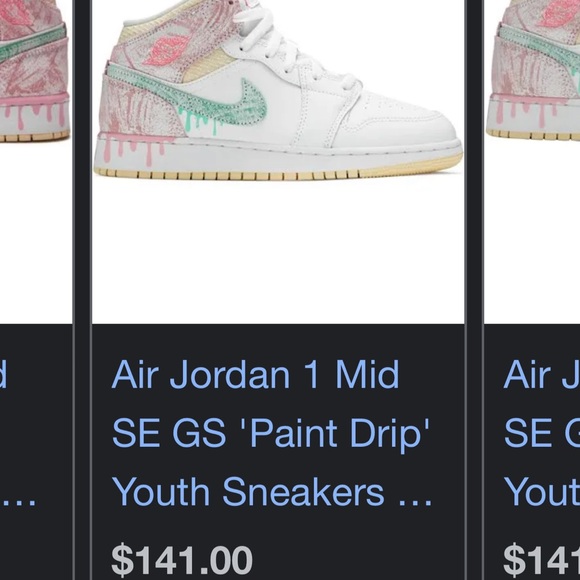Click the right partially visible sneaker photo
Viewport: 580px width, 580px height.
coord(532,162)
